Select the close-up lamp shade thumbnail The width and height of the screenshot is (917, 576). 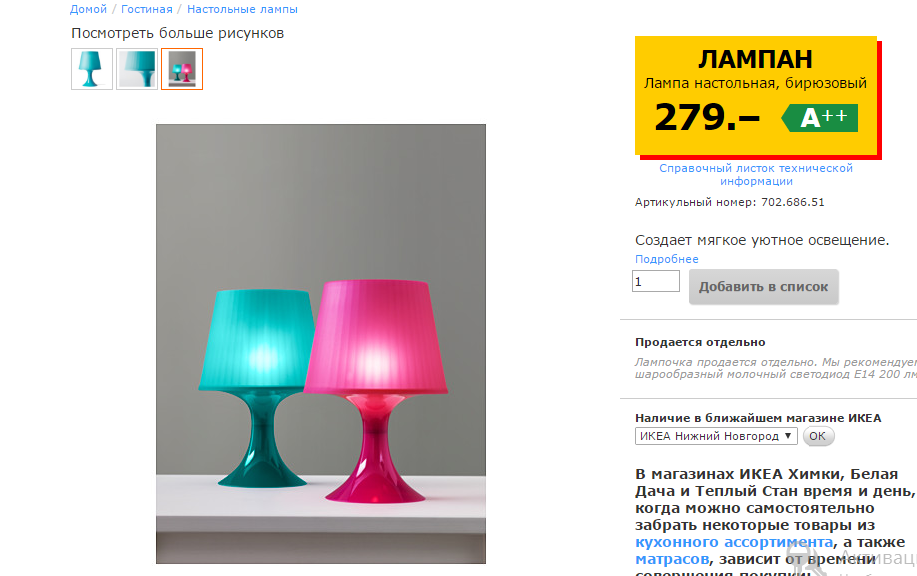point(137,69)
